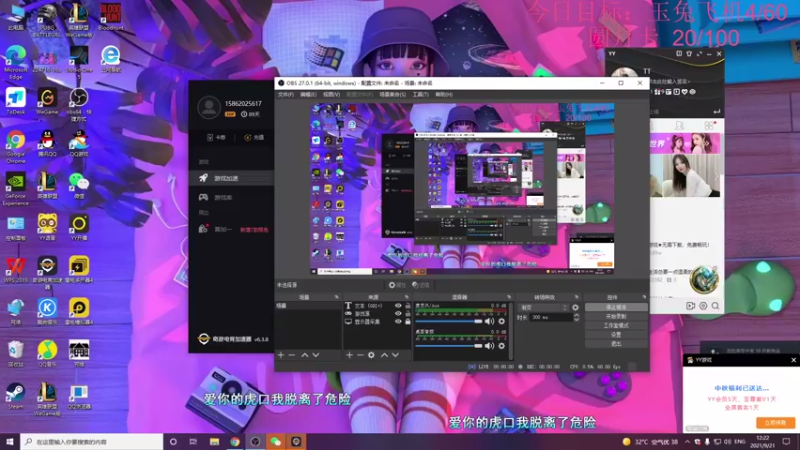This screenshot has width=800, height=450.
Task: Click the recharge (充值) link in the accelerator window
Action: point(254,137)
